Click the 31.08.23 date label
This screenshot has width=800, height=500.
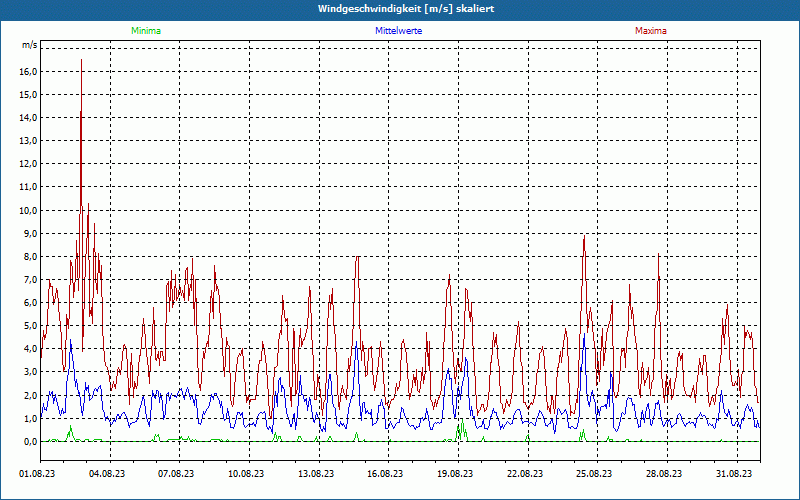coord(734,474)
